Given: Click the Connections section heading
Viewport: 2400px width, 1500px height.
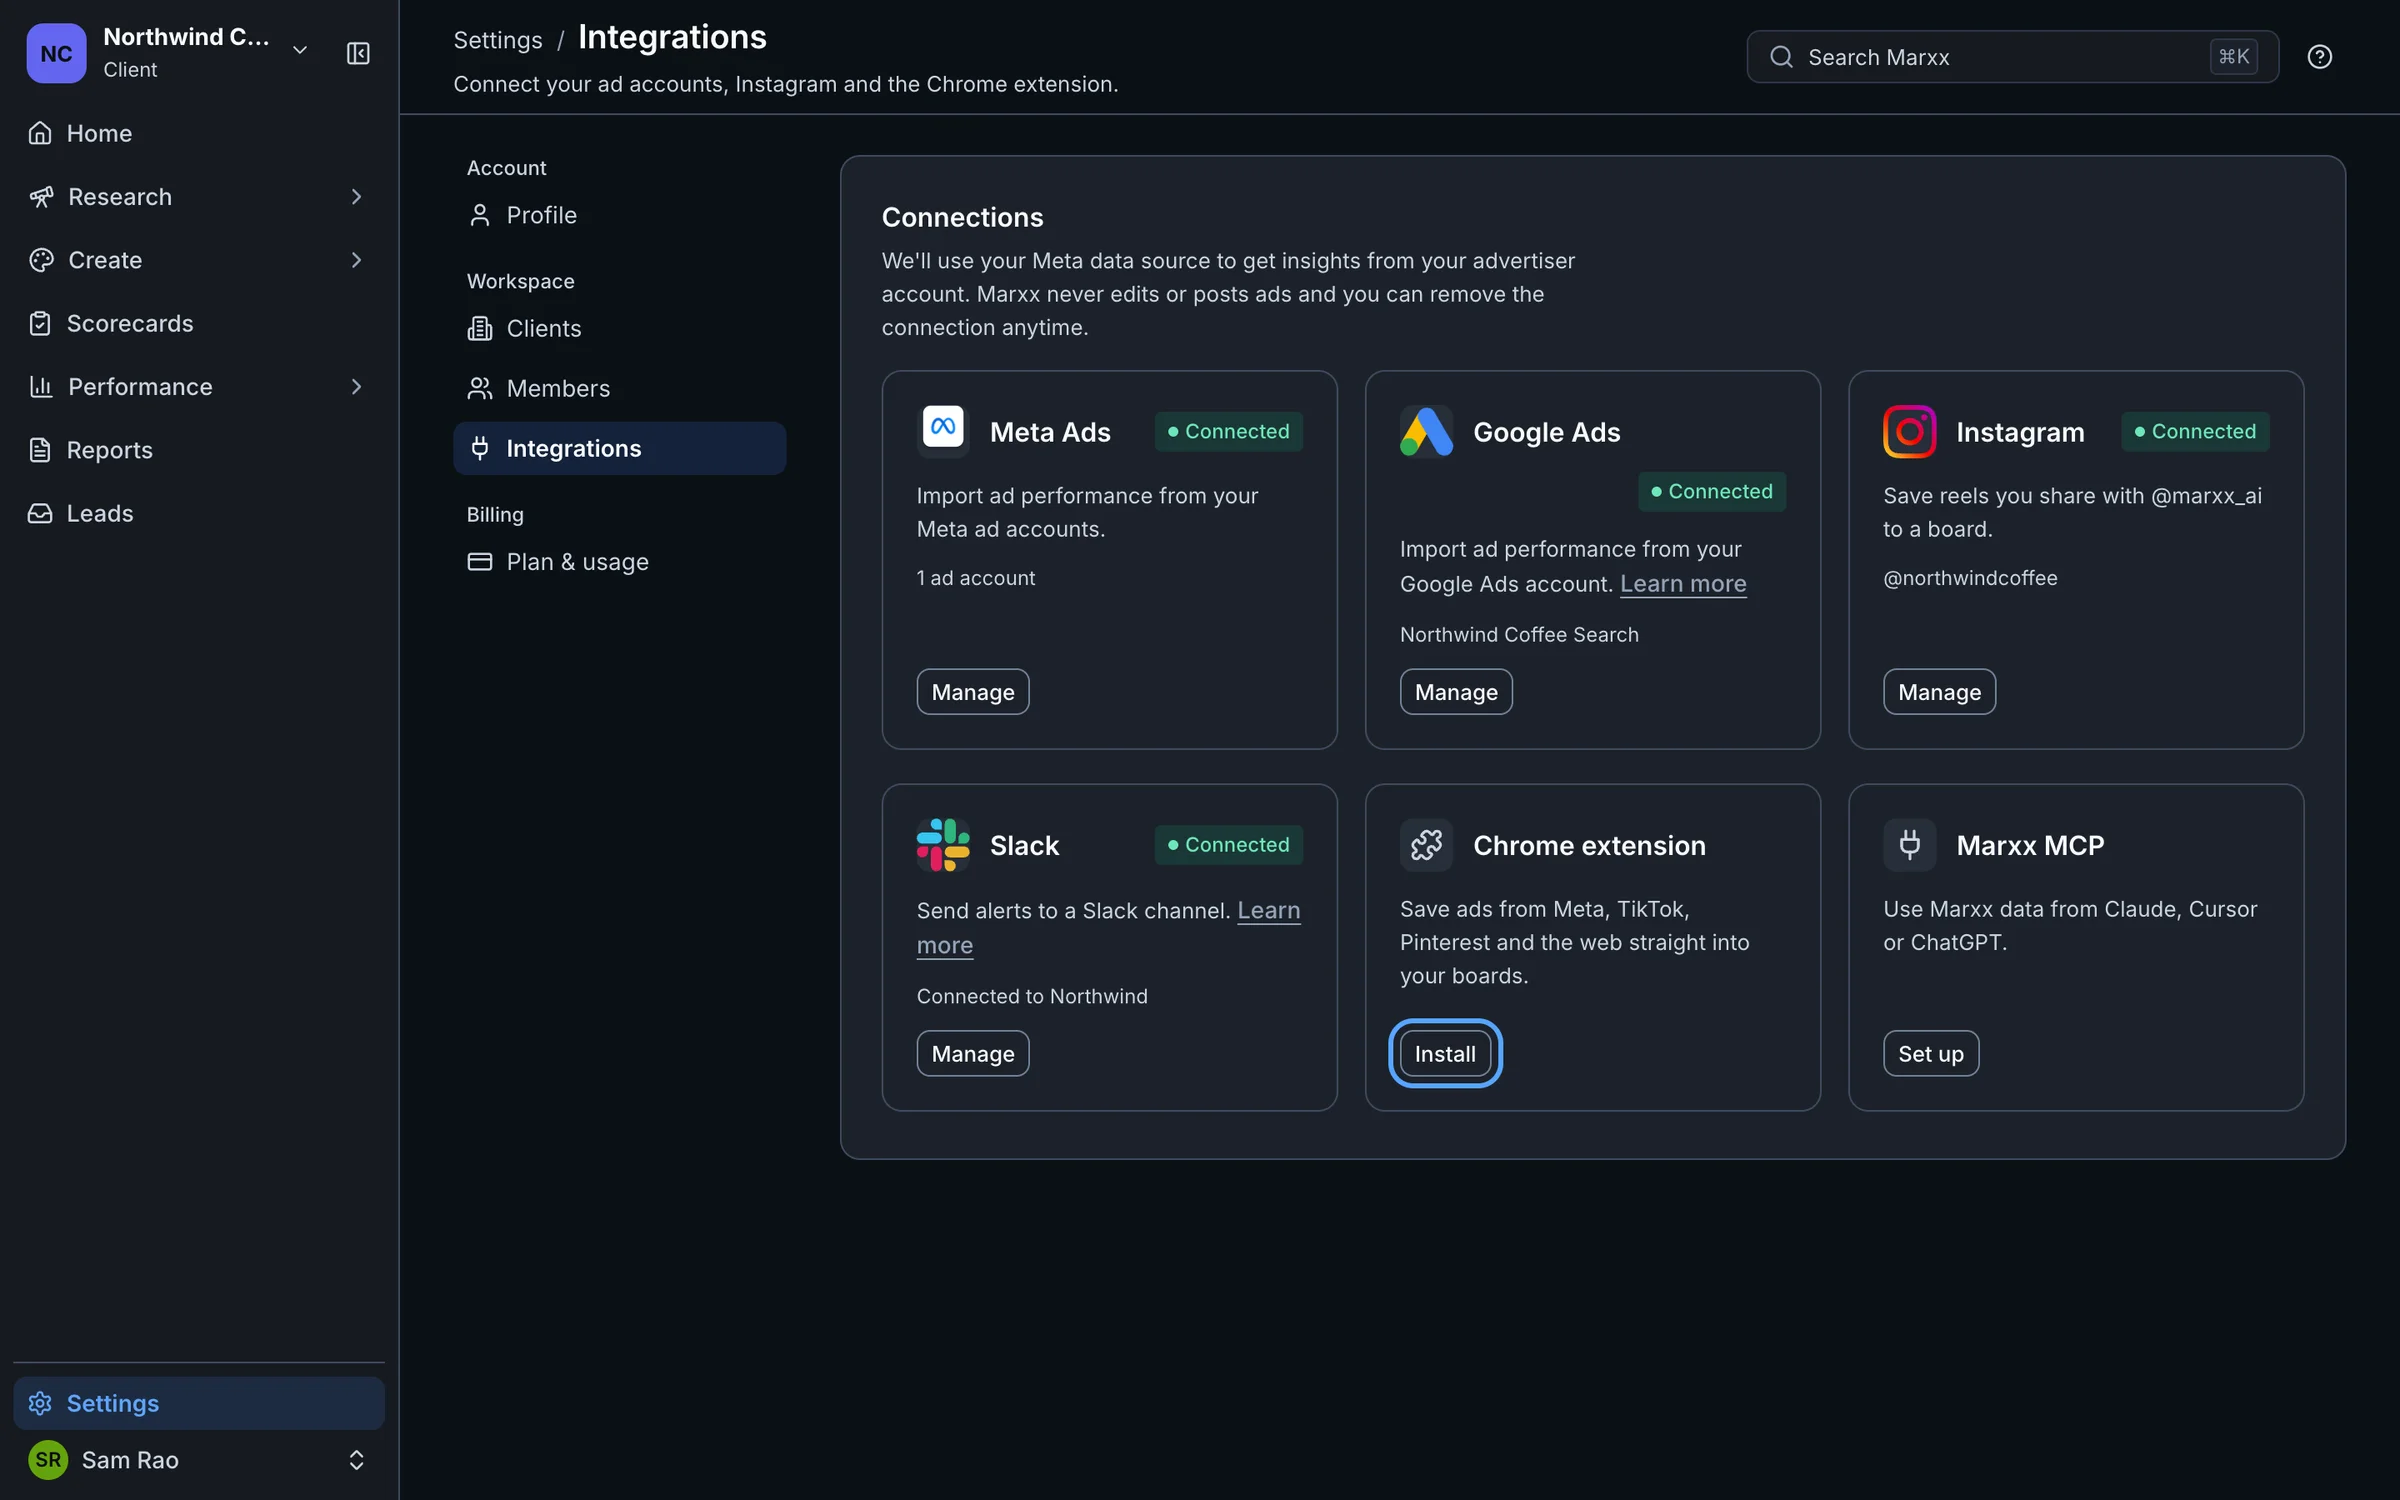Looking at the screenshot, I should coord(962,217).
